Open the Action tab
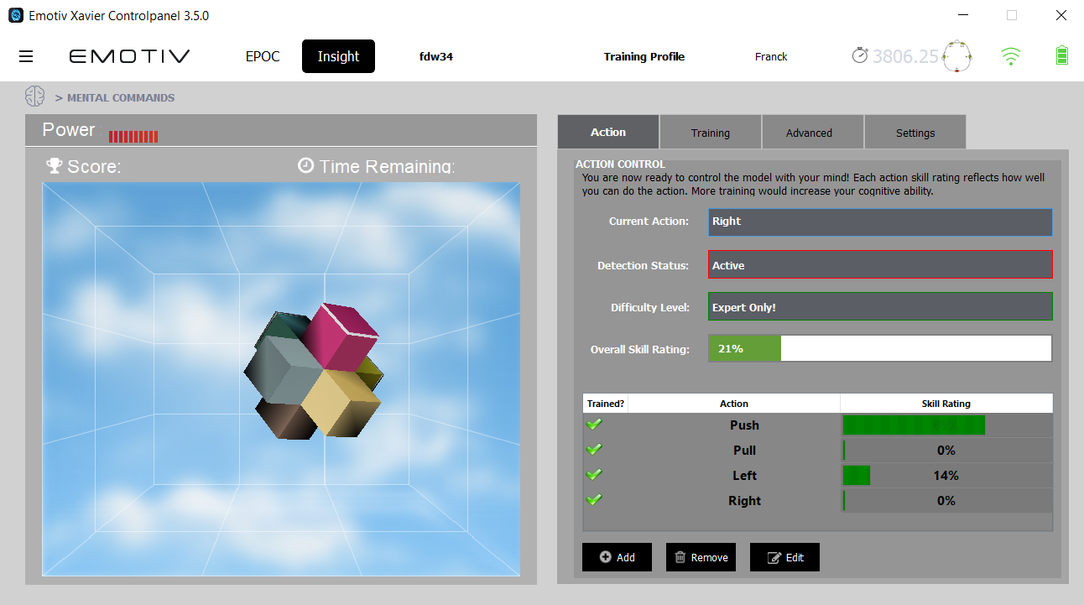 tap(608, 132)
